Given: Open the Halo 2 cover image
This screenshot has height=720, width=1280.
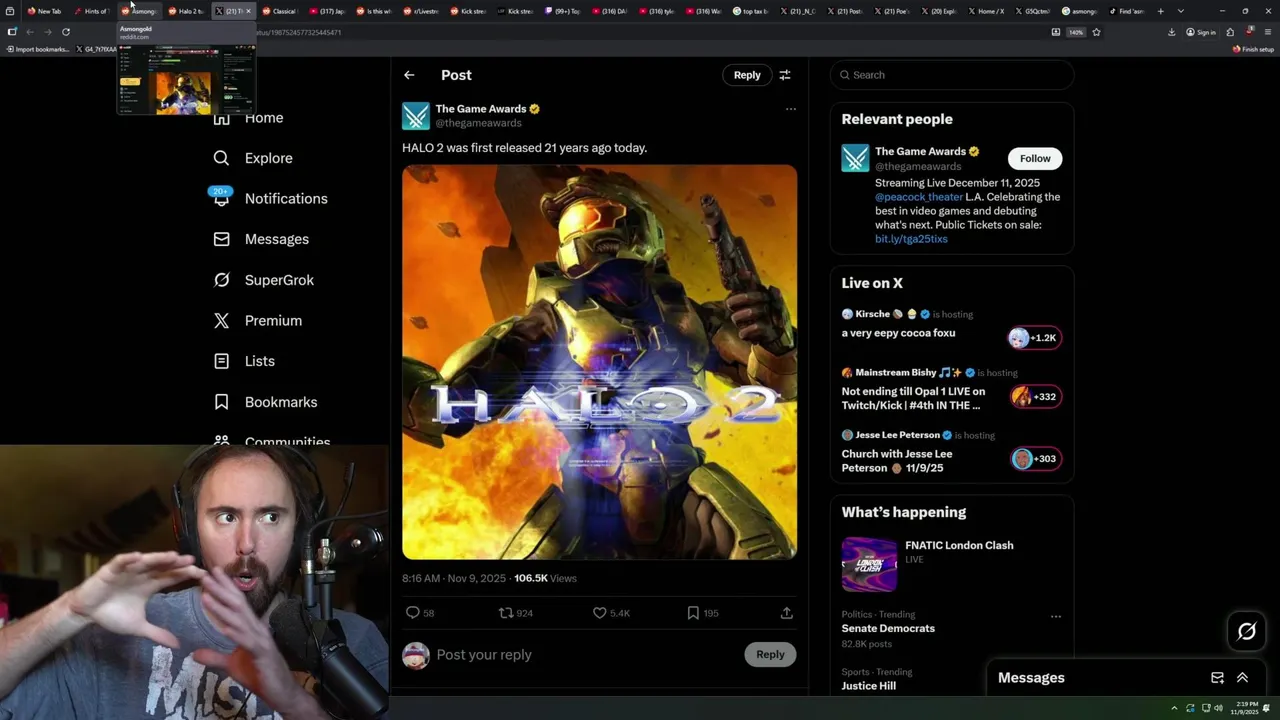Looking at the screenshot, I should point(600,362).
